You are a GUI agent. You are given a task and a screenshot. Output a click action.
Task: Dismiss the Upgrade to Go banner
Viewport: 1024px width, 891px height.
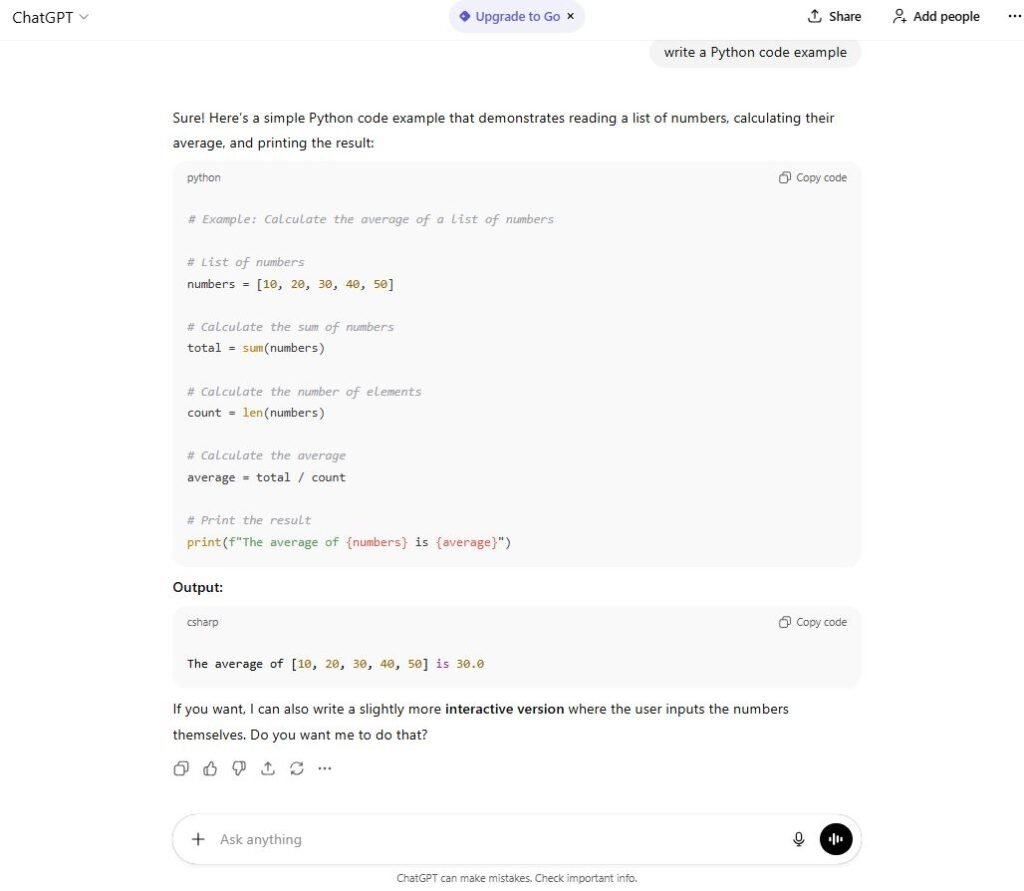(x=570, y=16)
